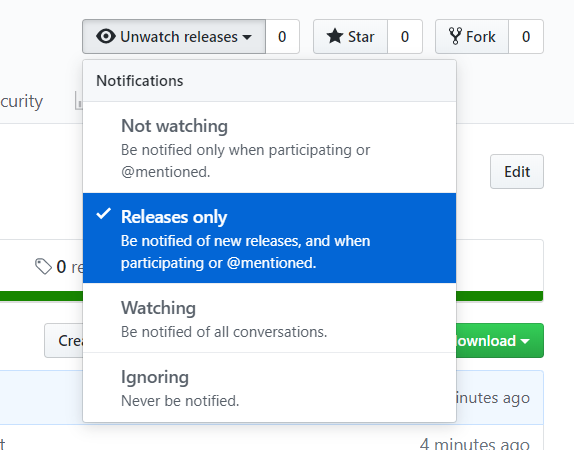The width and height of the screenshot is (574, 450).
Task: Click the star icon
Action: 335,37
